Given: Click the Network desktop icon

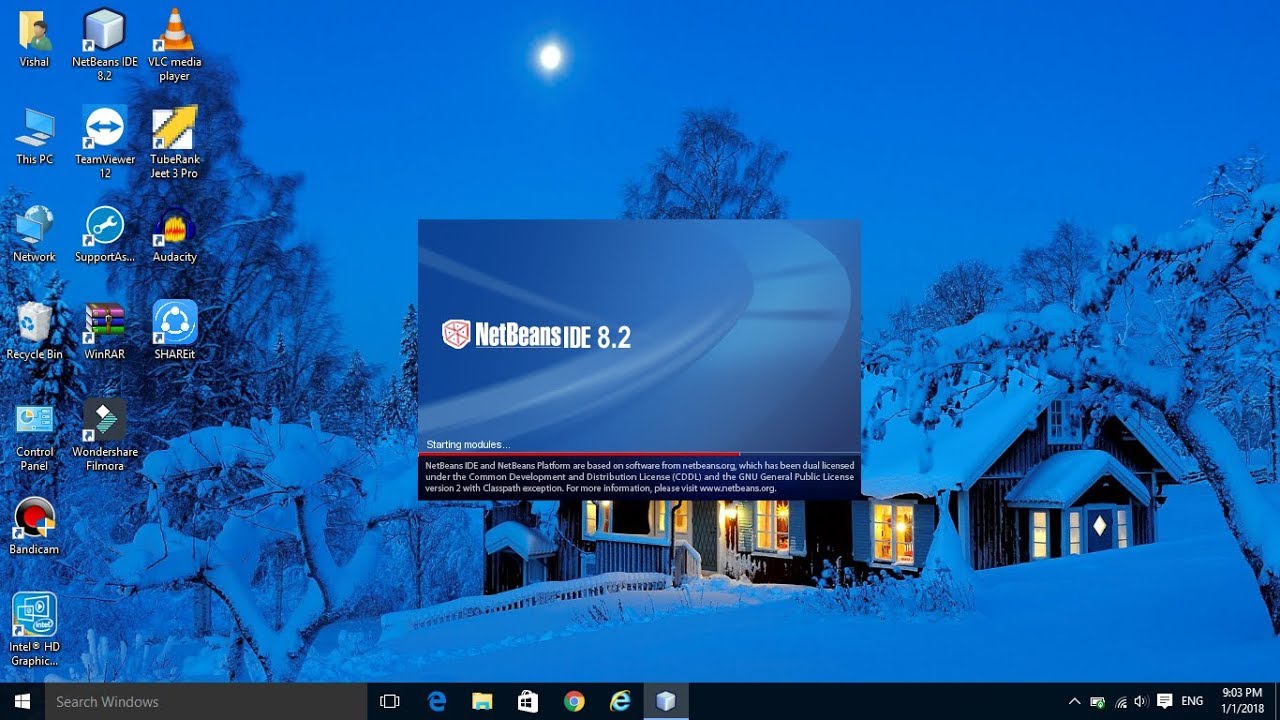Looking at the screenshot, I should coord(34,233).
